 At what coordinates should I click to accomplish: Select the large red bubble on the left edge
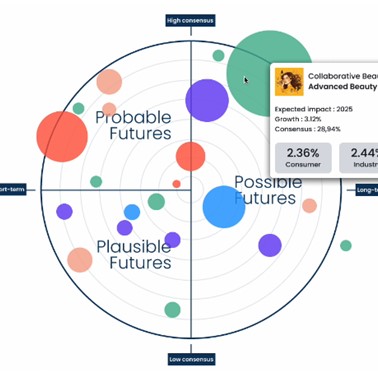62,137
